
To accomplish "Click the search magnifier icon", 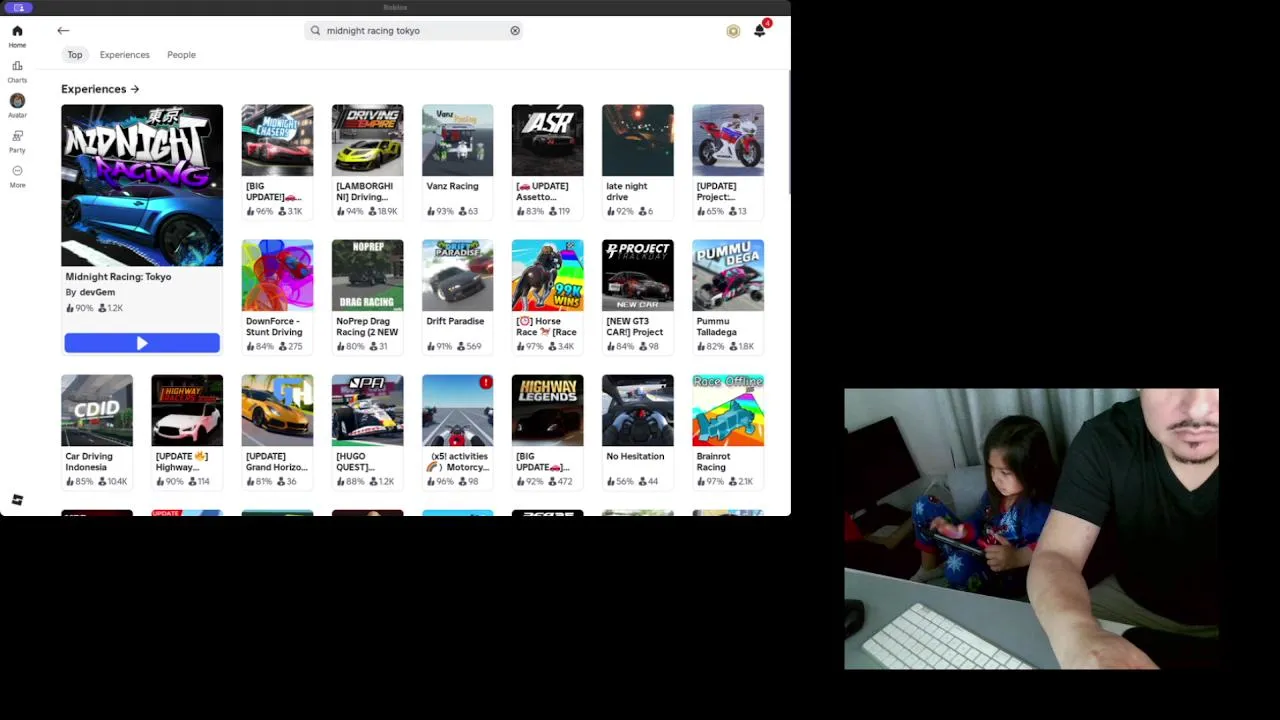I will [x=316, y=31].
